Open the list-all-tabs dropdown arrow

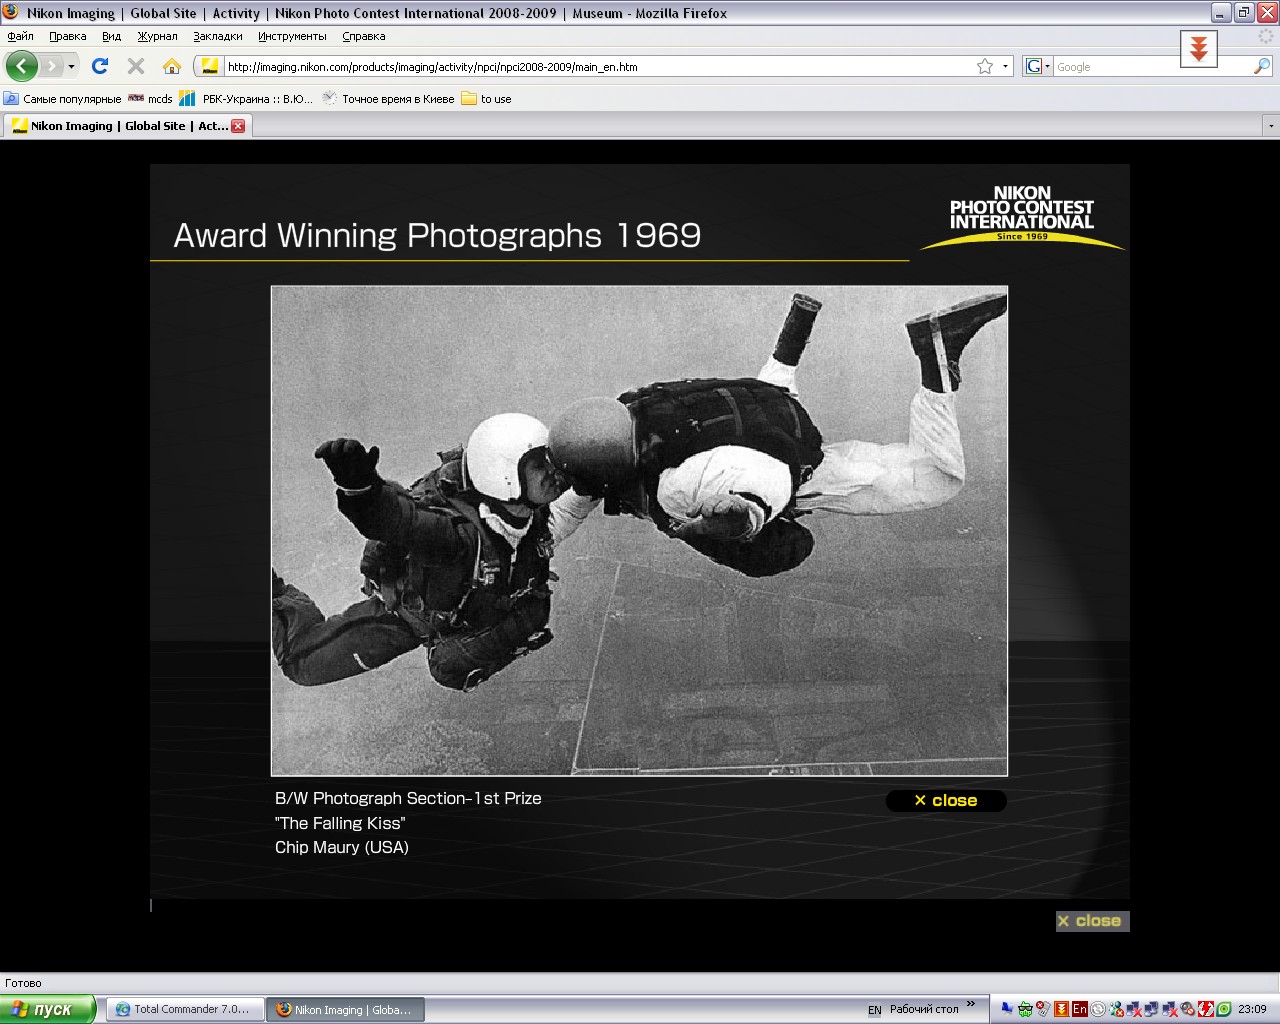coord(1271,126)
